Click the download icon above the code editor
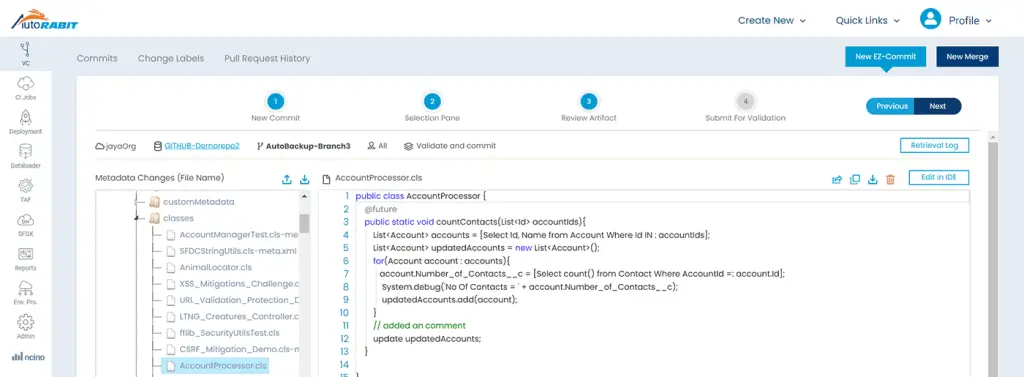This screenshot has height=377, width=1024. click(872, 180)
